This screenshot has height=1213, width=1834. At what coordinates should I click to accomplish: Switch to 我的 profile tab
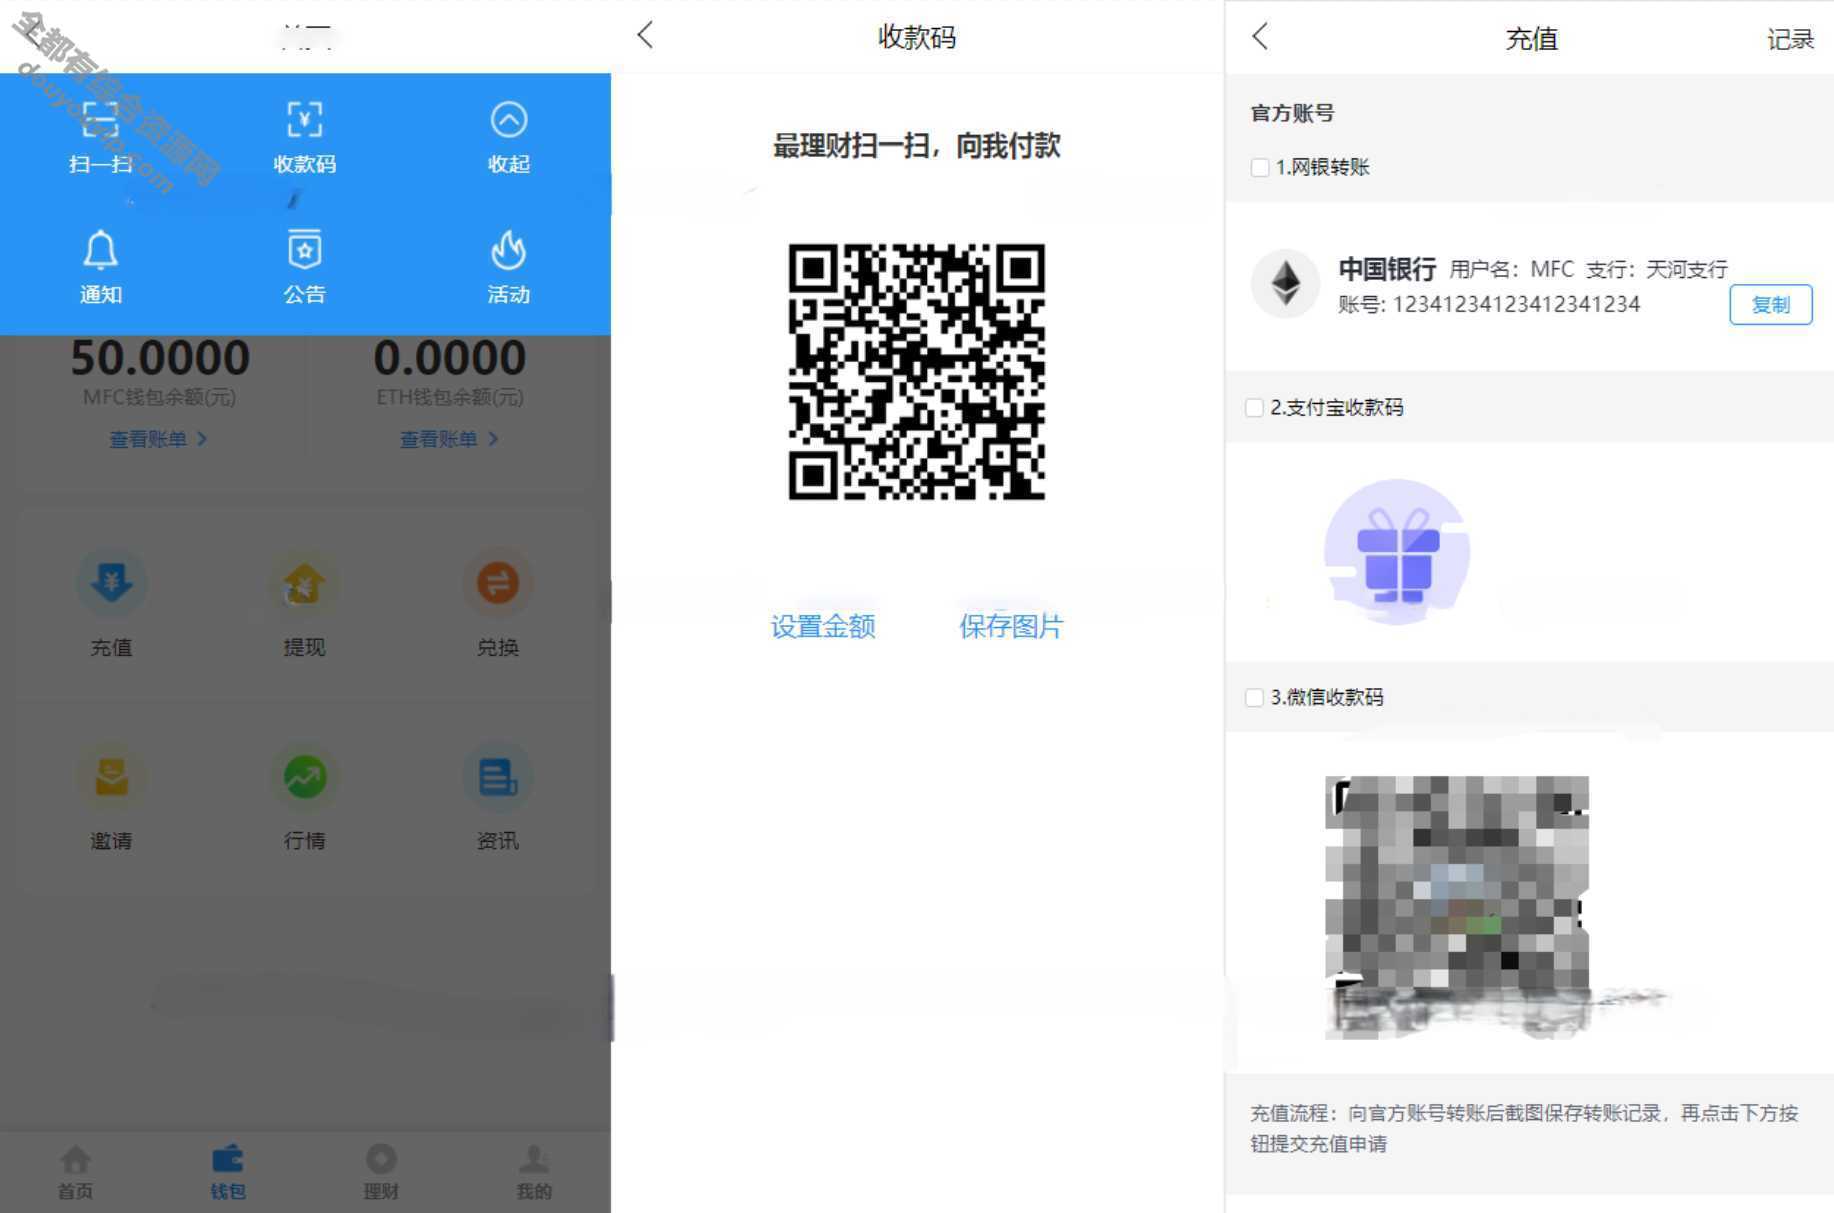[534, 1172]
